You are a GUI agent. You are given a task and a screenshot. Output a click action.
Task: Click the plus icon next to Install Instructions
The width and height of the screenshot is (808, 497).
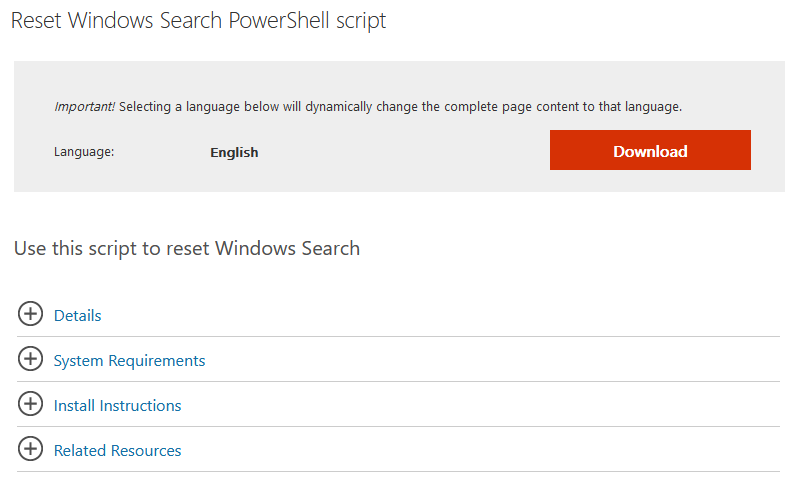coord(31,404)
